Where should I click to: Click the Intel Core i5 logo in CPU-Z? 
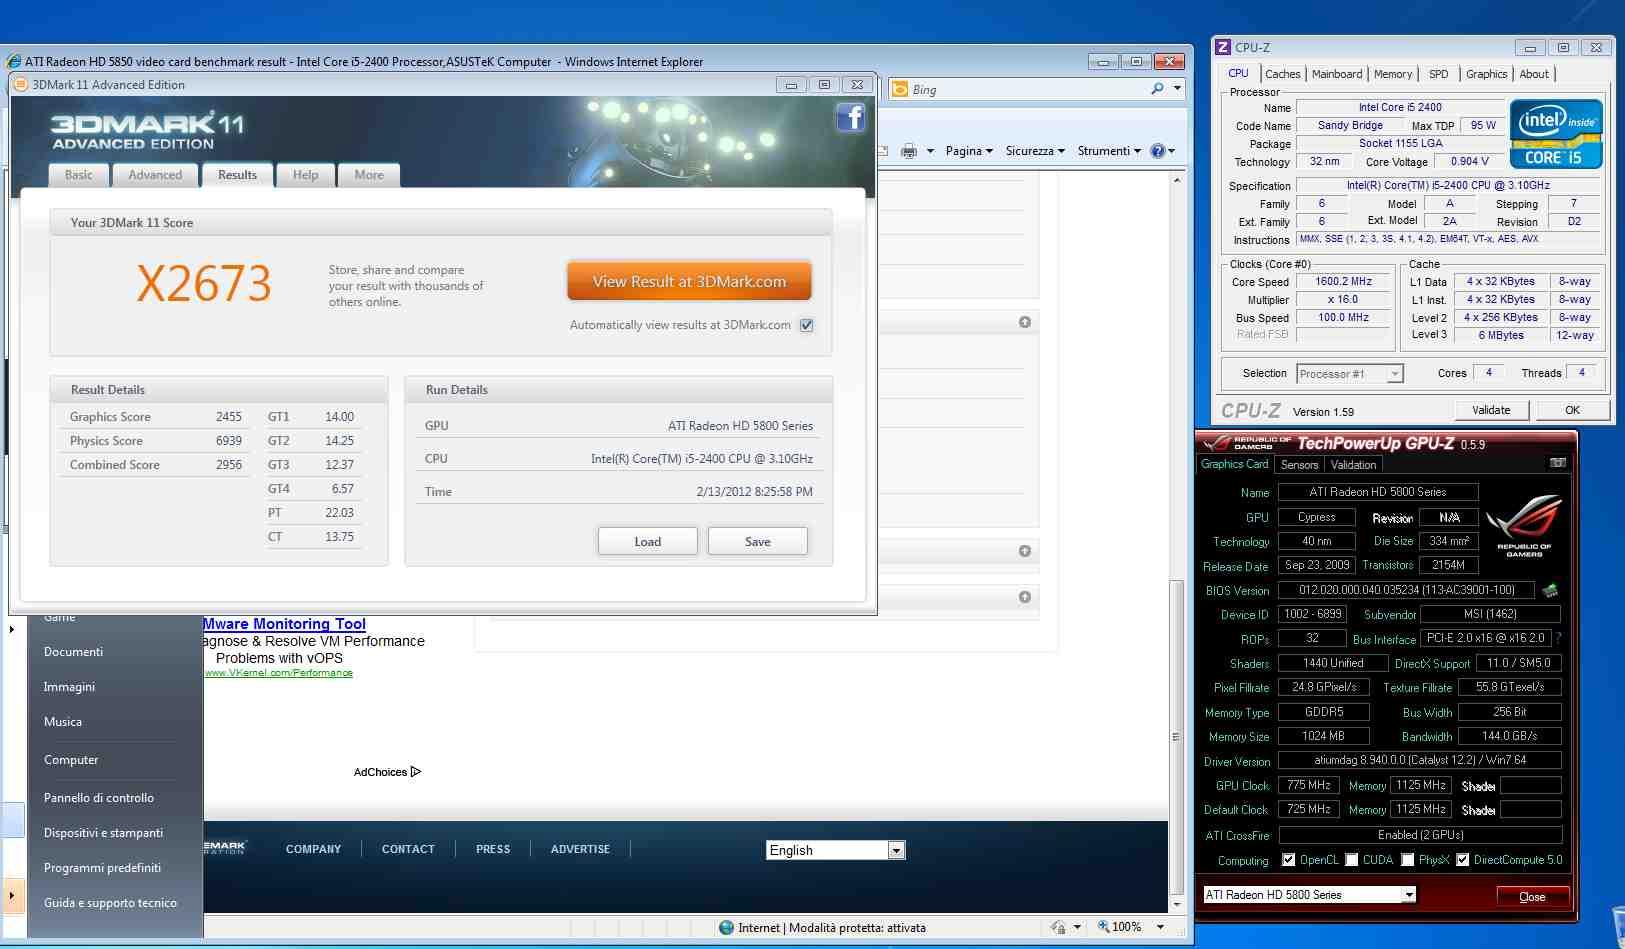[x=1556, y=133]
